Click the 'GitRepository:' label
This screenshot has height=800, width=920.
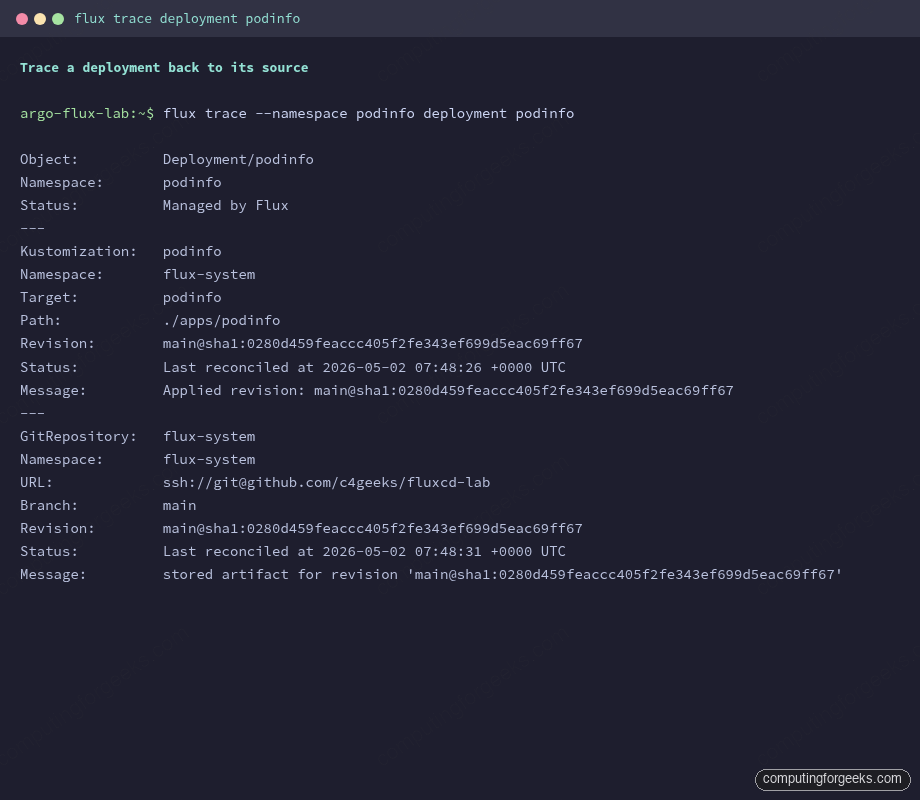click(x=78, y=437)
